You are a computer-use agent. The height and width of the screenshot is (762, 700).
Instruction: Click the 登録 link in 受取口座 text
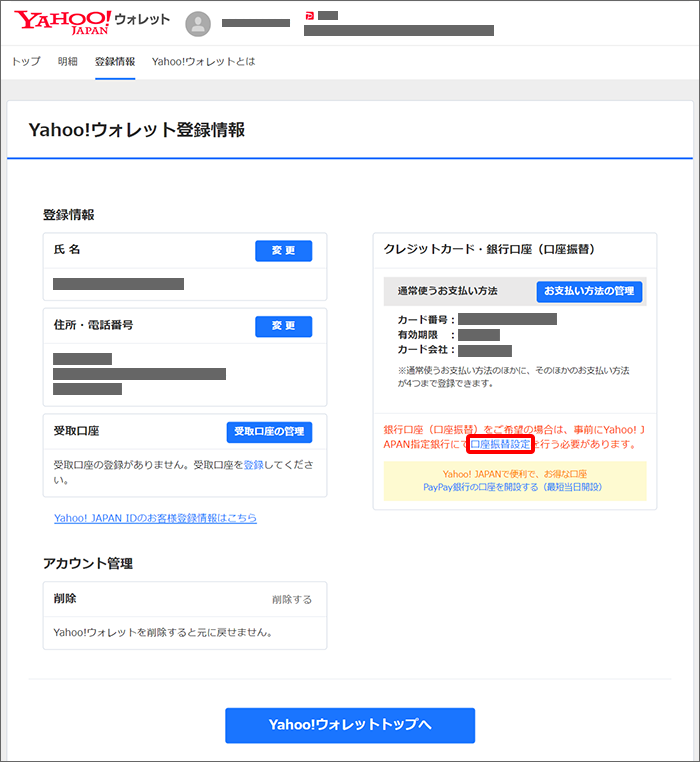(x=253, y=465)
